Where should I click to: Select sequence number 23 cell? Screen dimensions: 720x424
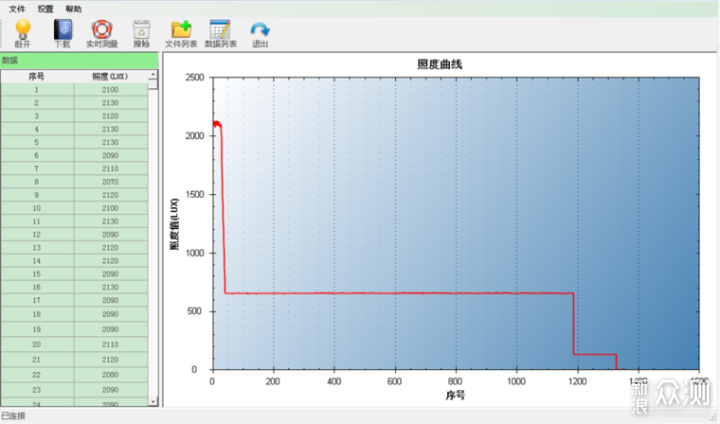pos(37,390)
